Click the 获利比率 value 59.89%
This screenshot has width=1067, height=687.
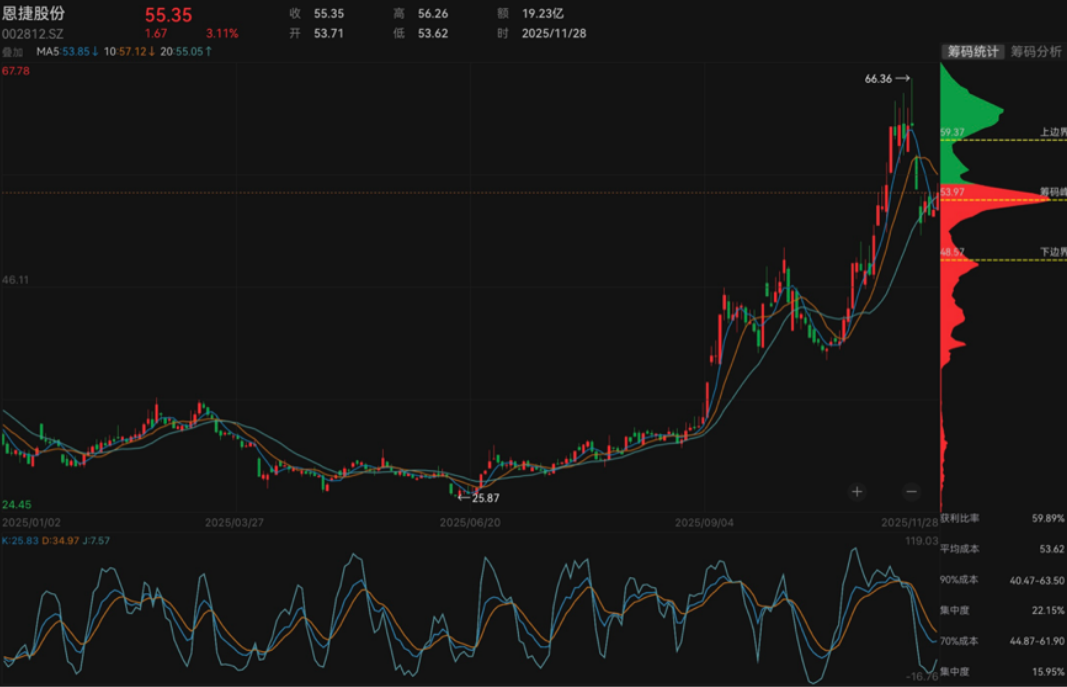tap(1048, 518)
